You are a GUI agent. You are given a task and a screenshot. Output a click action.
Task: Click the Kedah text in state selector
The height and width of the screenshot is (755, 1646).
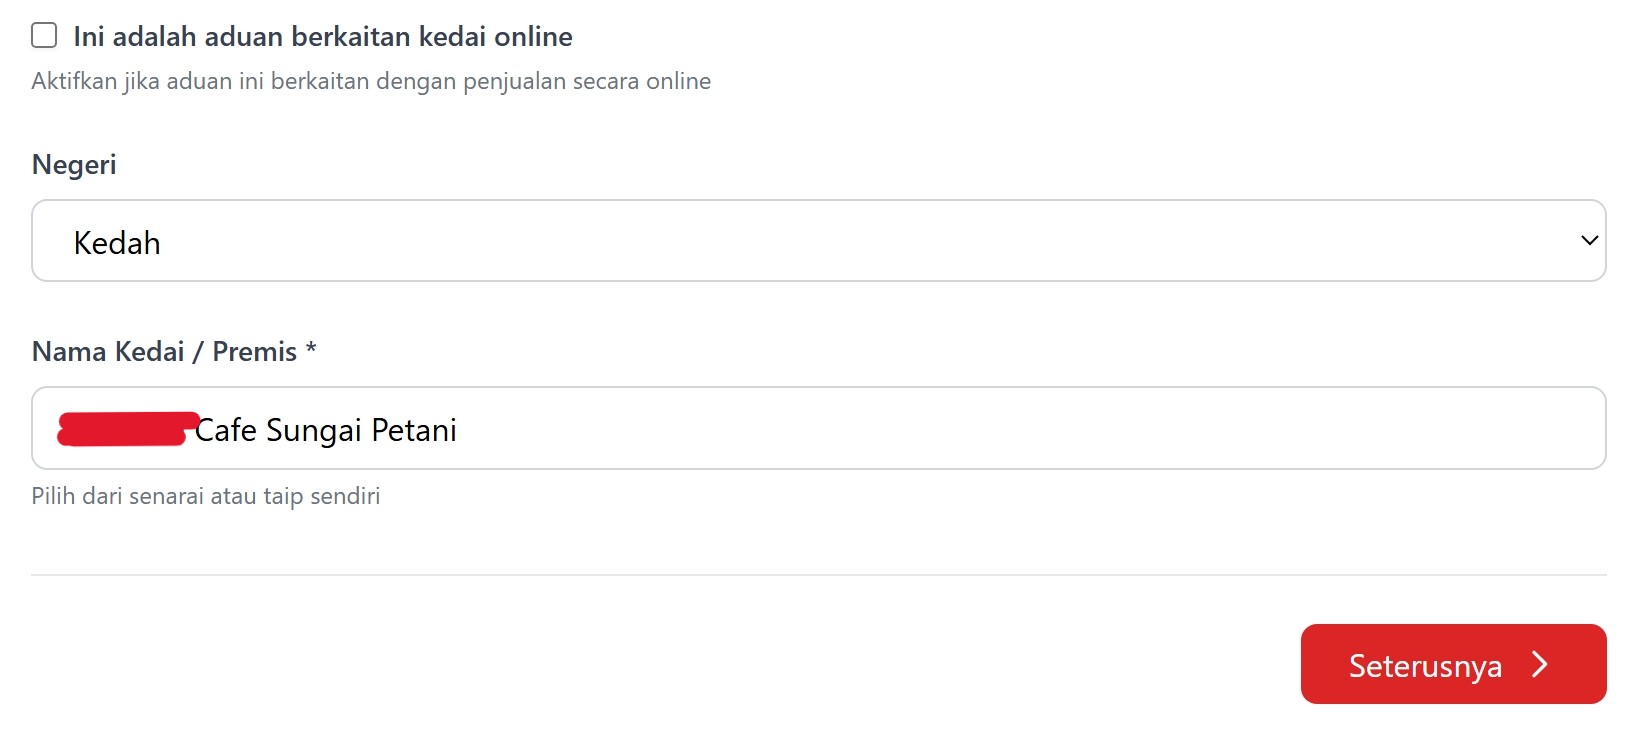[x=117, y=243]
